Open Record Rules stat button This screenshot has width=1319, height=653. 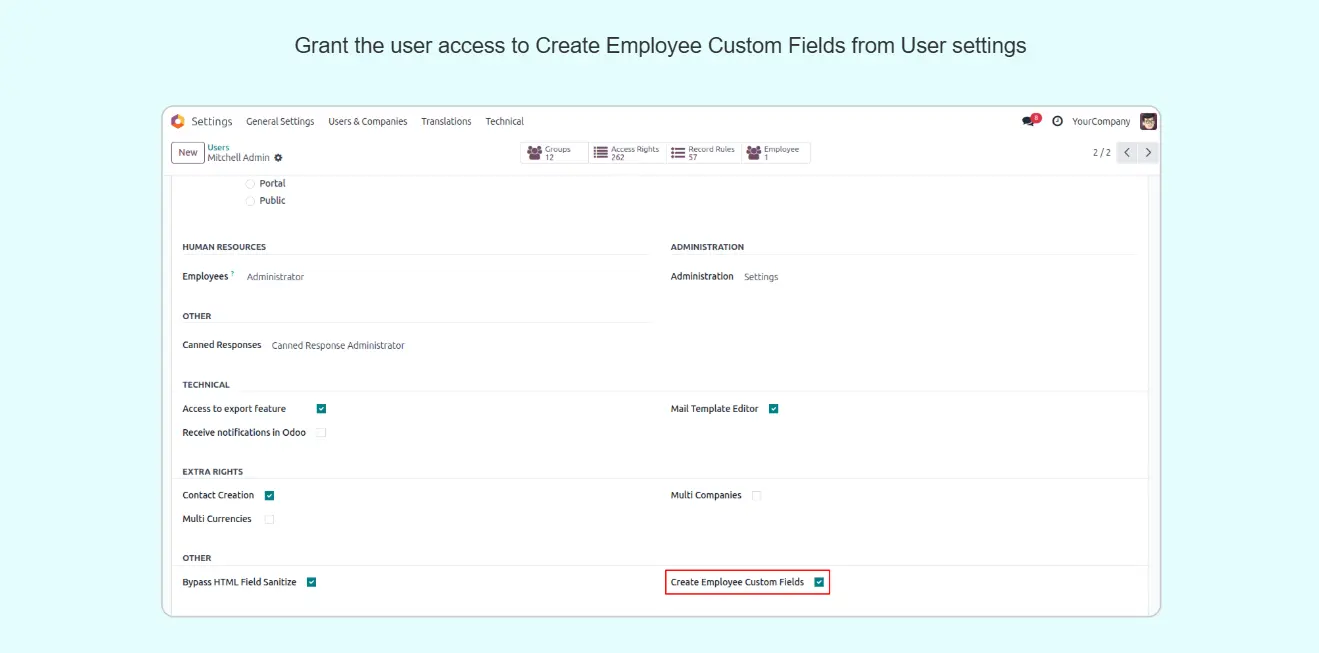[x=703, y=153]
